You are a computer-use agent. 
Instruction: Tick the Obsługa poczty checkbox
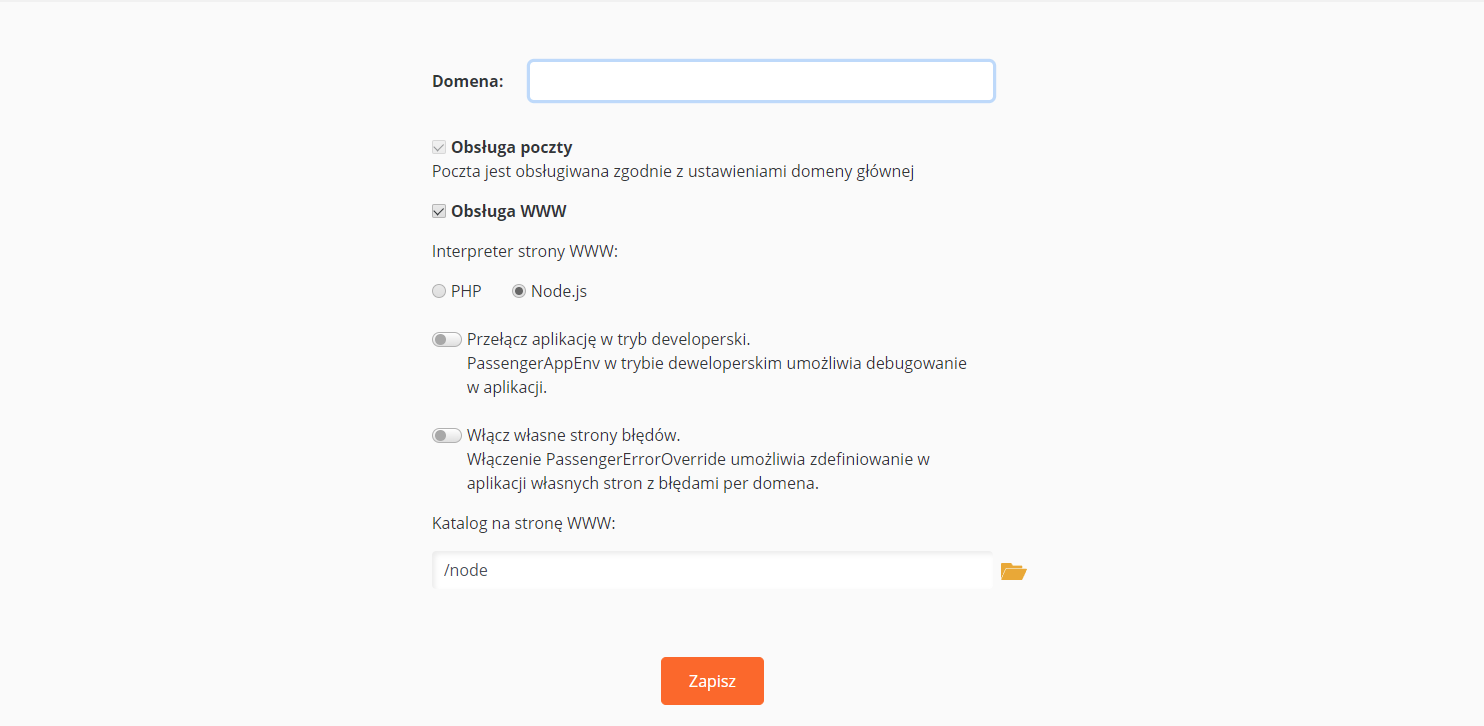click(x=438, y=148)
